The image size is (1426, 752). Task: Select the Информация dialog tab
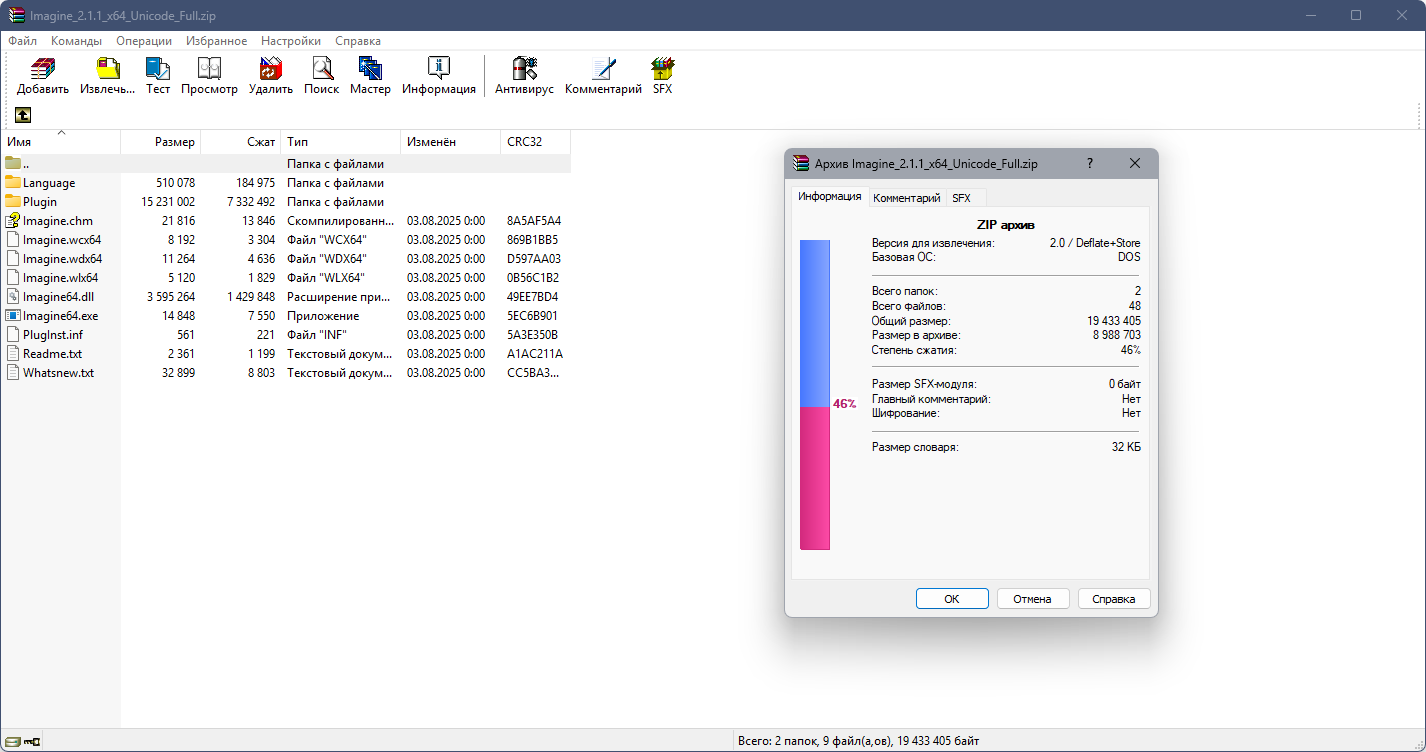(830, 196)
